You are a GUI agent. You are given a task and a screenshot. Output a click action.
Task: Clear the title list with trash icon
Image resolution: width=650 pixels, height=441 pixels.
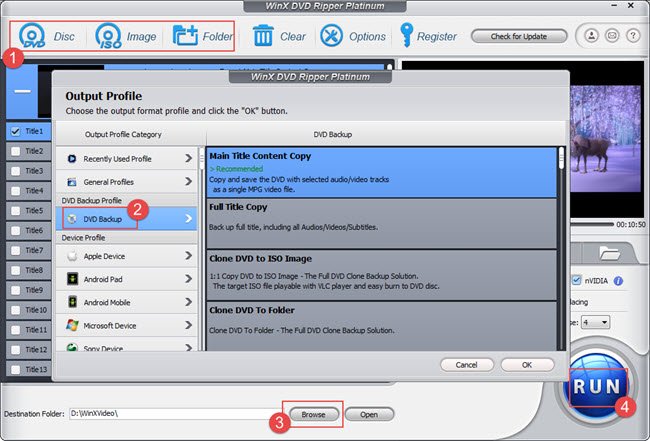pos(263,36)
